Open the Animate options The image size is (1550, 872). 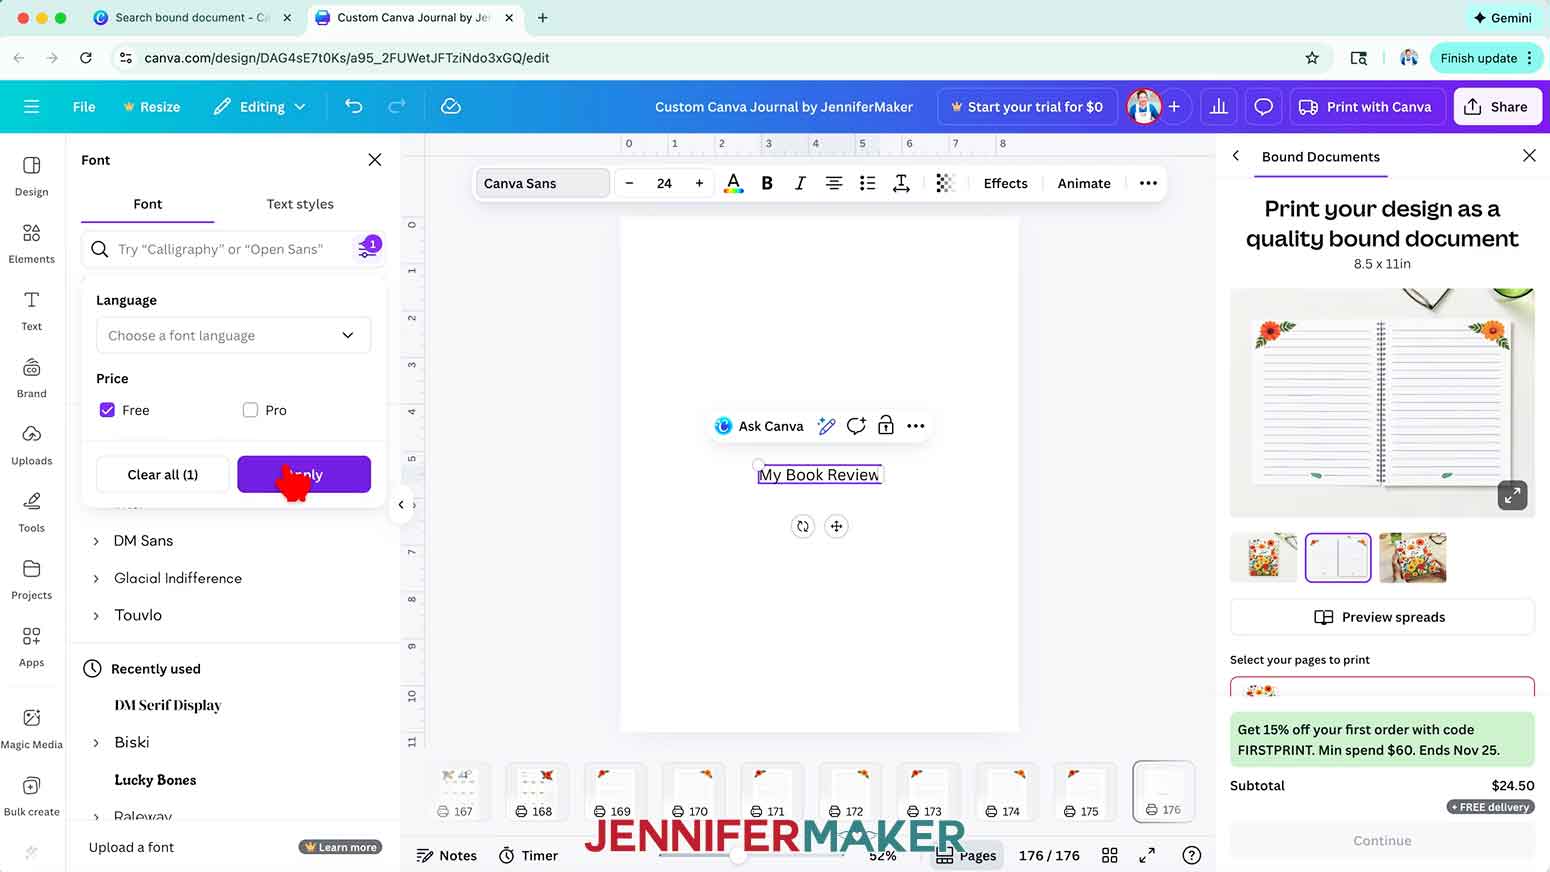point(1084,183)
